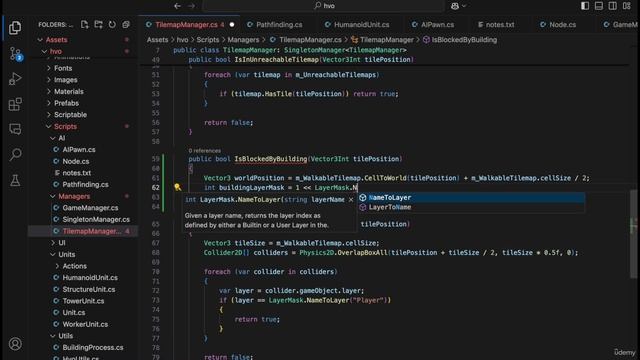This screenshot has height=360, width=640.
Task: Open StructureUnit.cs in file tree
Action: (x=89, y=289)
